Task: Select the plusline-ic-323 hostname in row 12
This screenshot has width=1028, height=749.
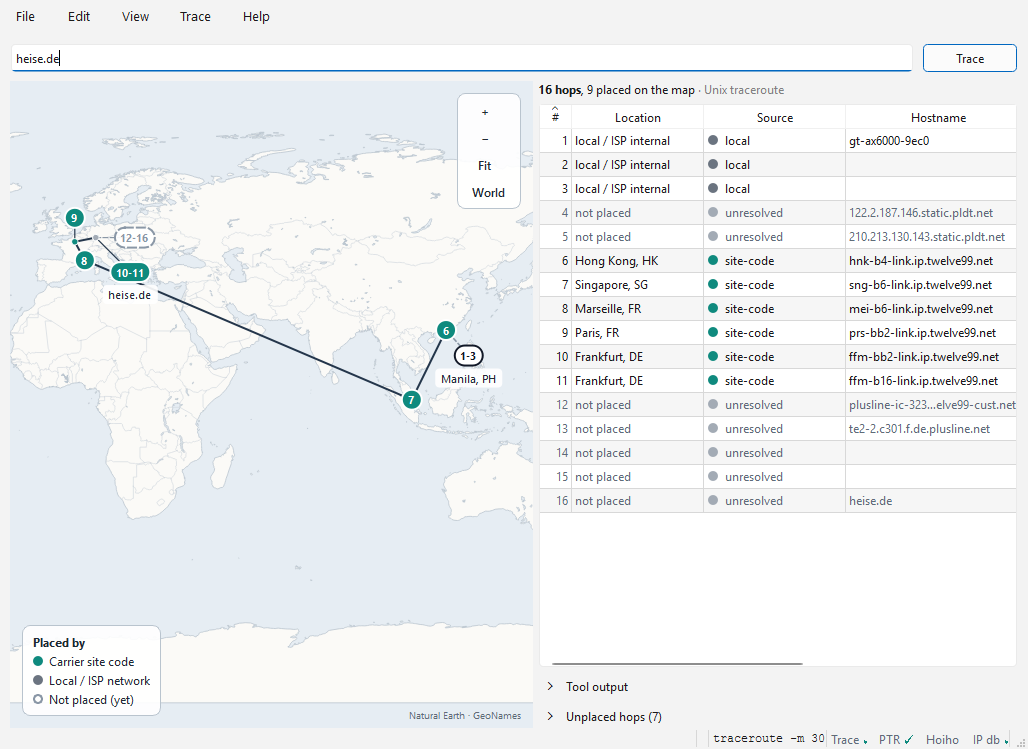Action: (932, 405)
